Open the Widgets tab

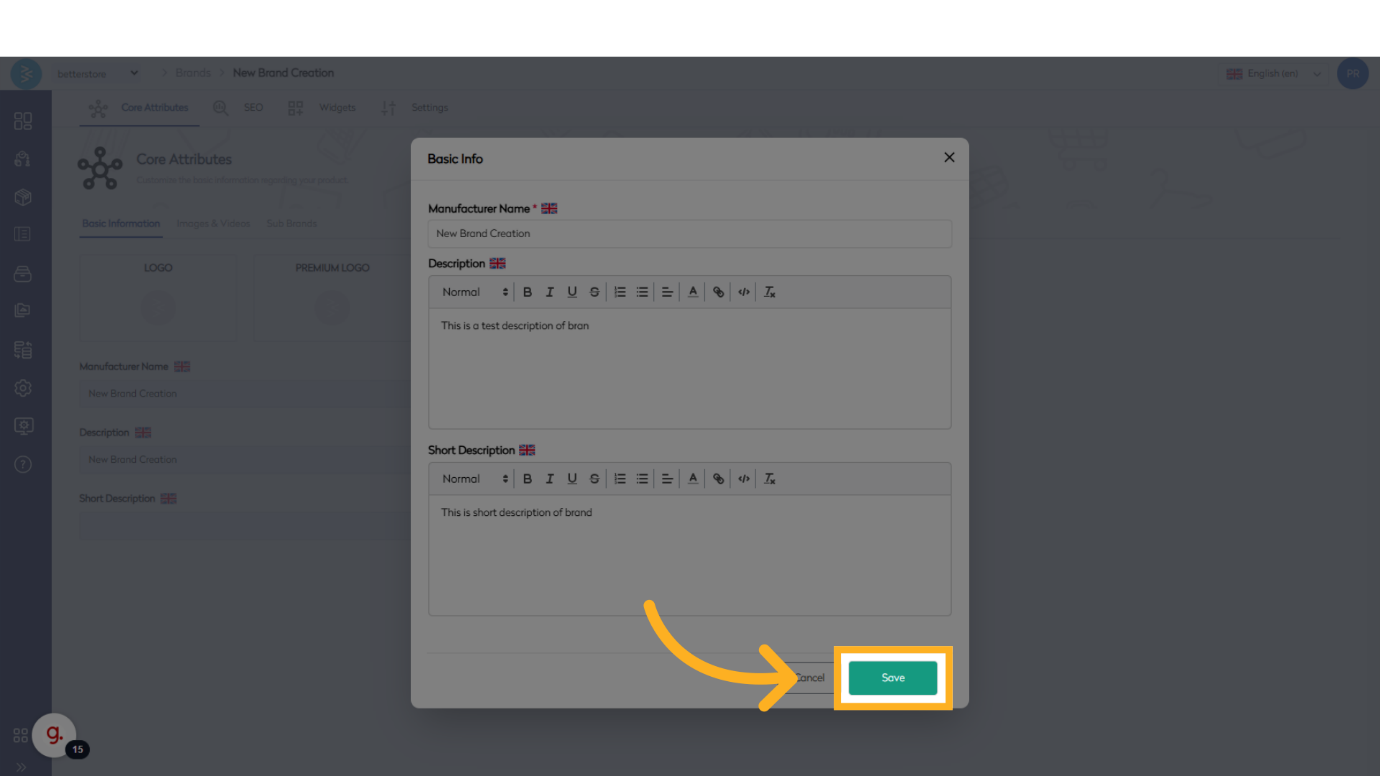[337, 108]
